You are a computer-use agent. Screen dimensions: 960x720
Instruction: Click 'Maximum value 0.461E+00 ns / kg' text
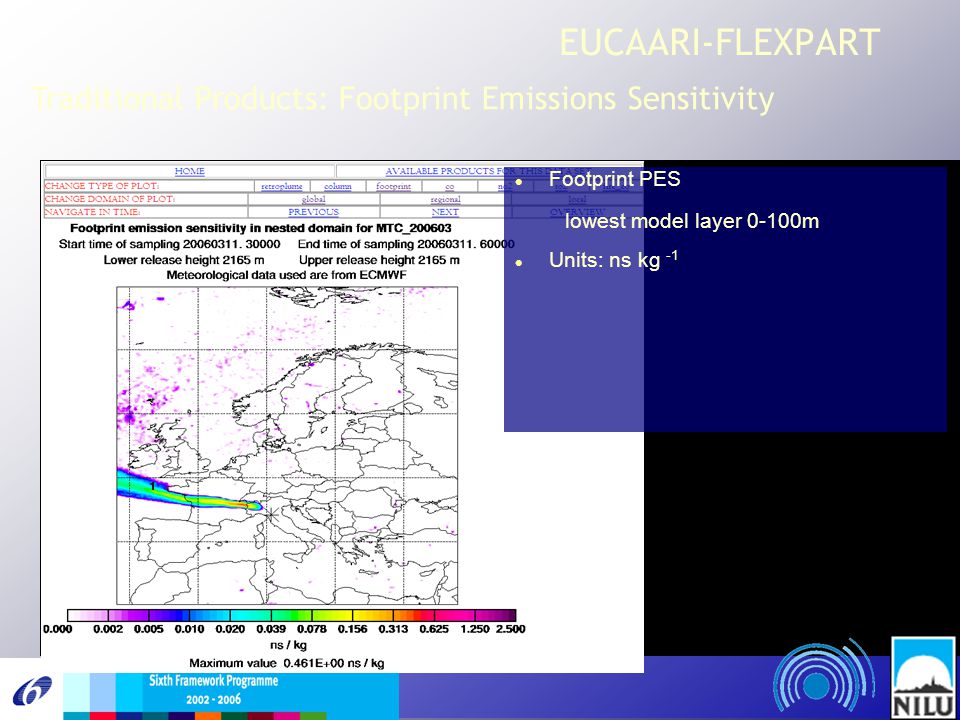click(x=287, y=663)
